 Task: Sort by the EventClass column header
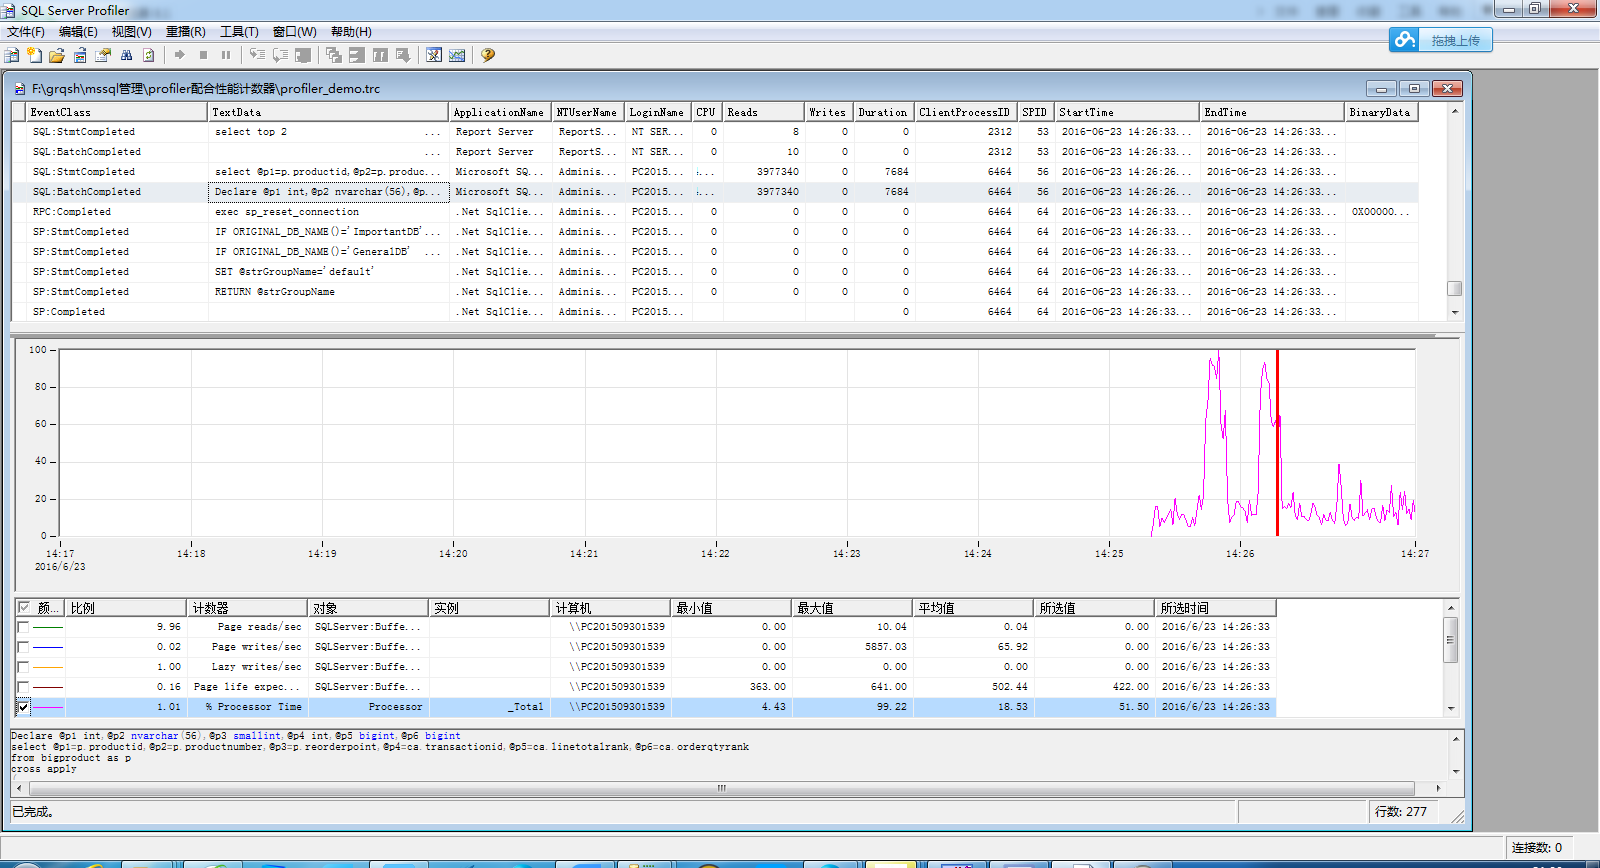[x=116, y=112]
